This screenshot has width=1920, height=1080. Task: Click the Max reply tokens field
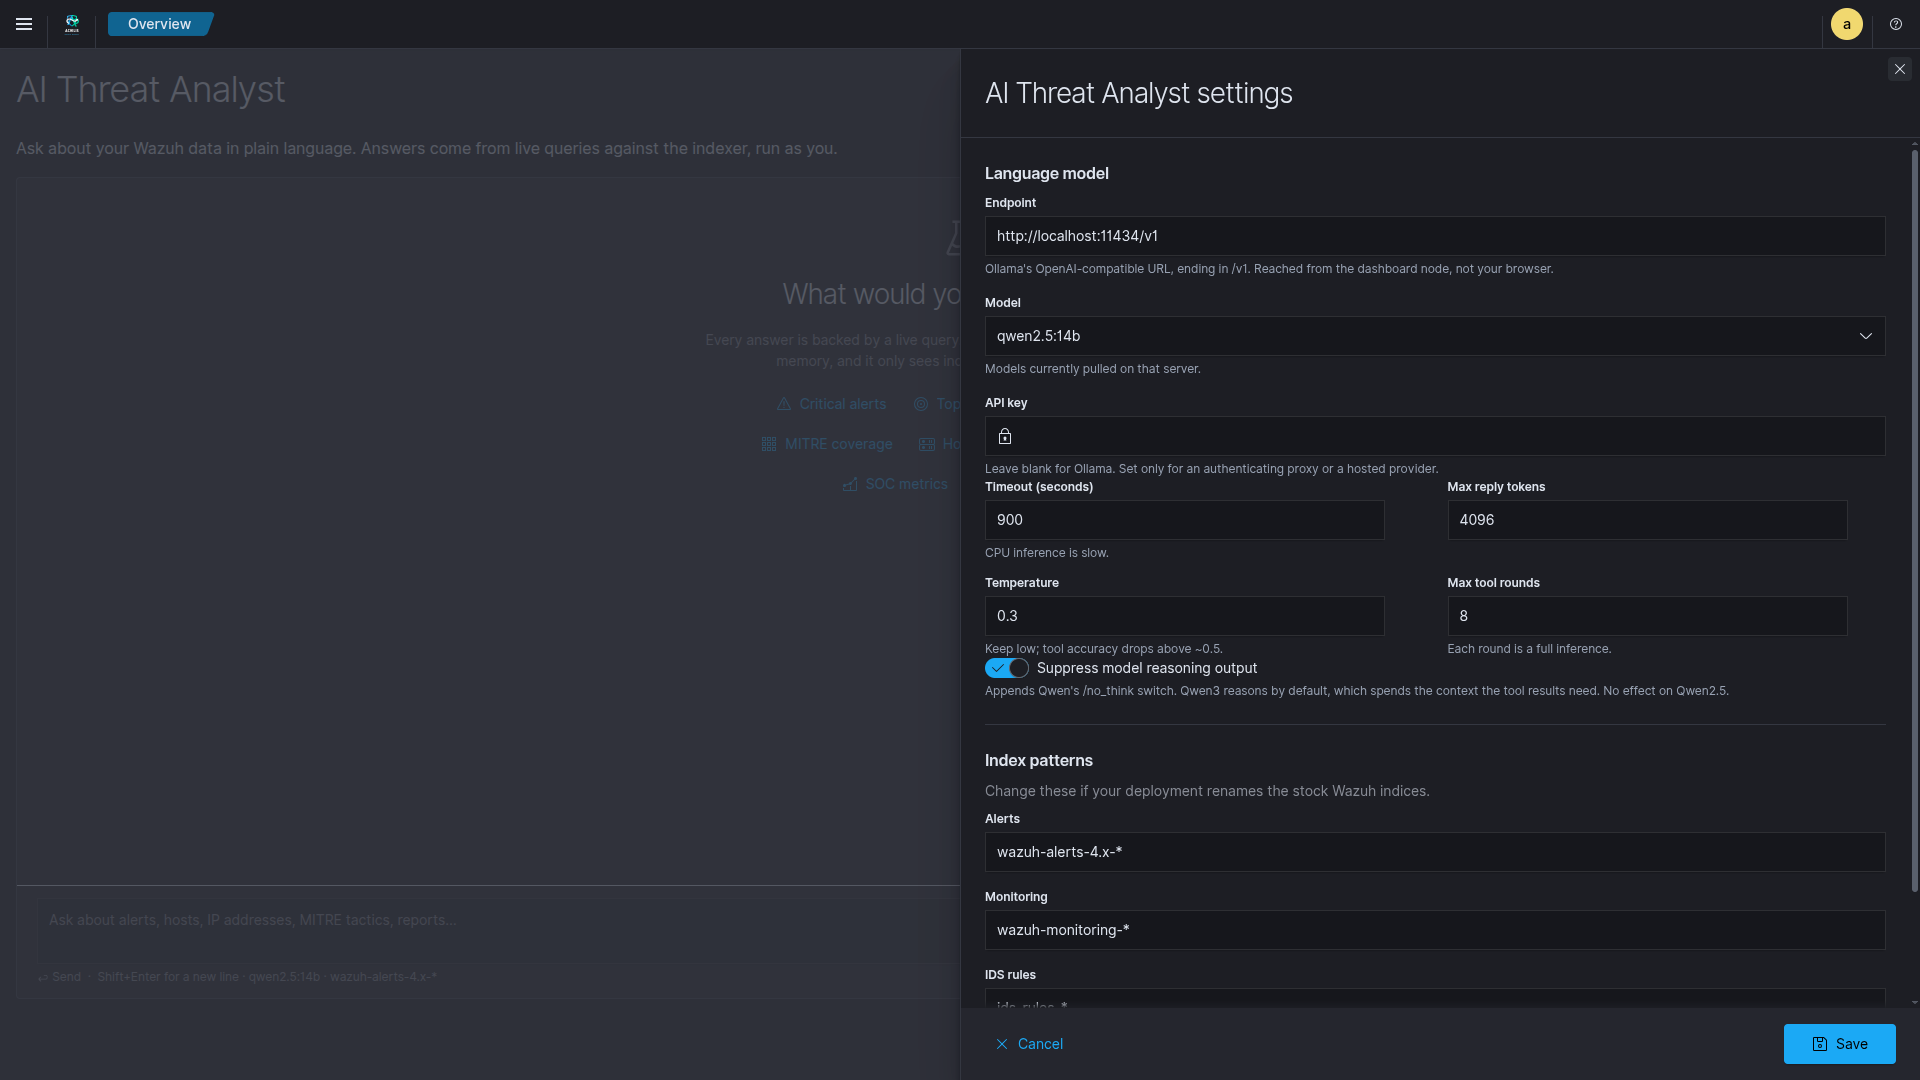pos(1647,520)
